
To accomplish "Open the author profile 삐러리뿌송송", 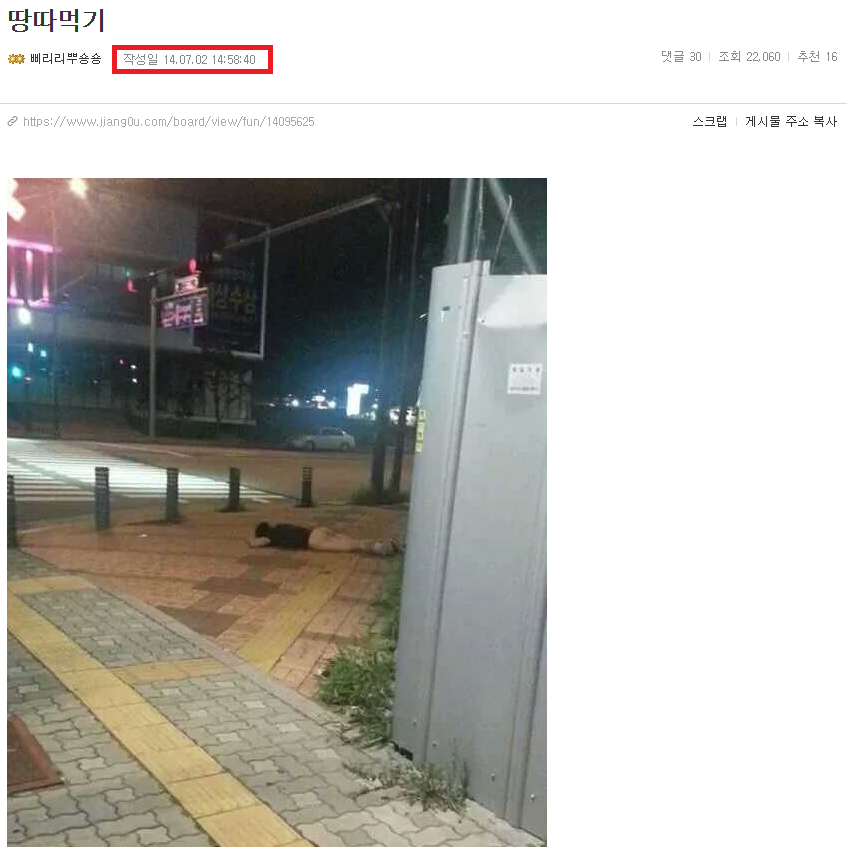I will click(x=66, y=59).
